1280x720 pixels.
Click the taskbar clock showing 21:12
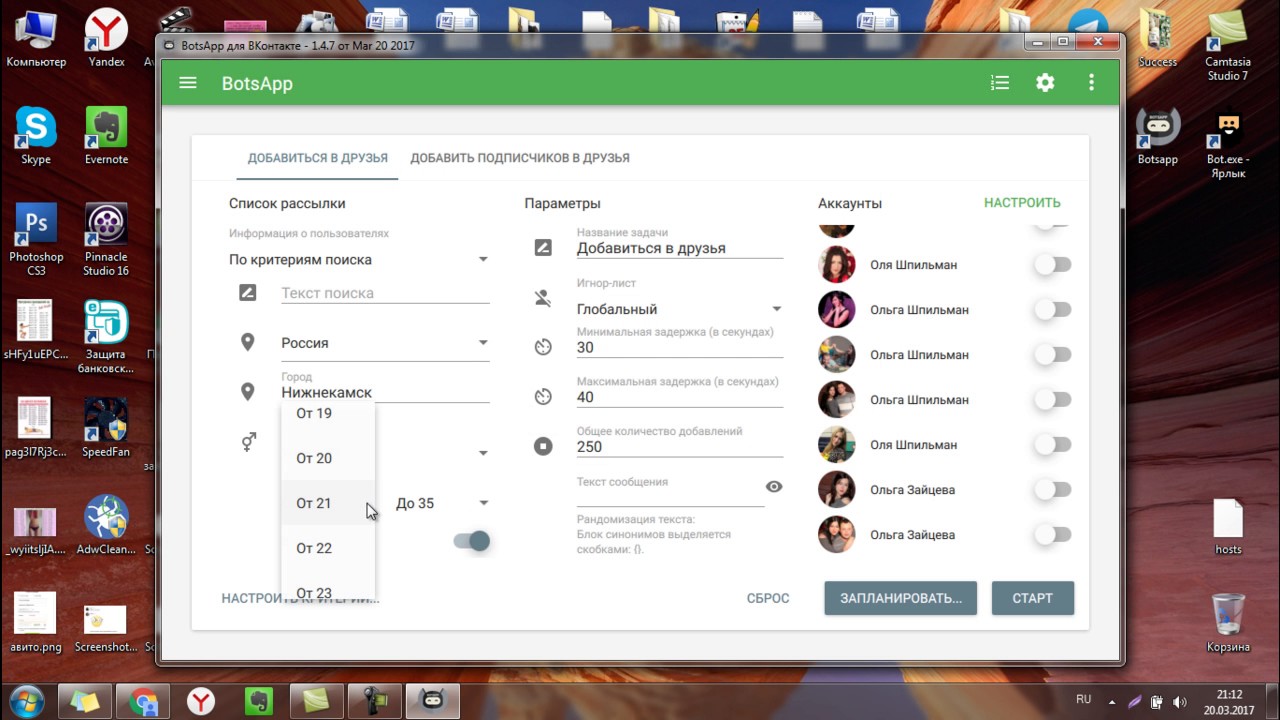pyautogui.click(x=1229, y=702)
